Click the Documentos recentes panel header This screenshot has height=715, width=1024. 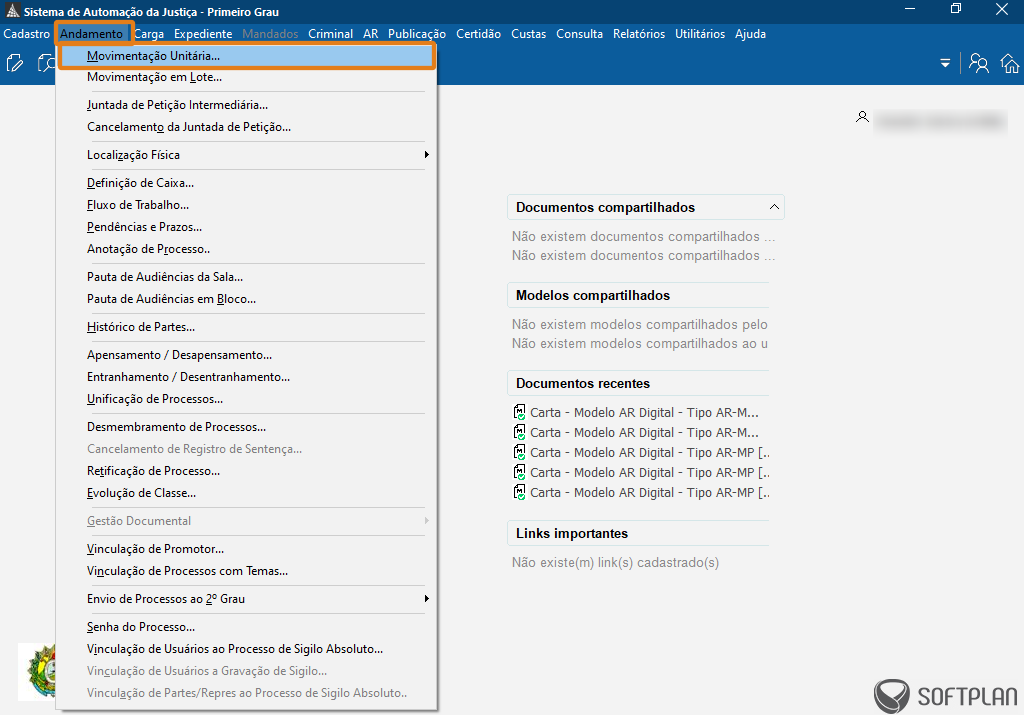click(638, 383)
